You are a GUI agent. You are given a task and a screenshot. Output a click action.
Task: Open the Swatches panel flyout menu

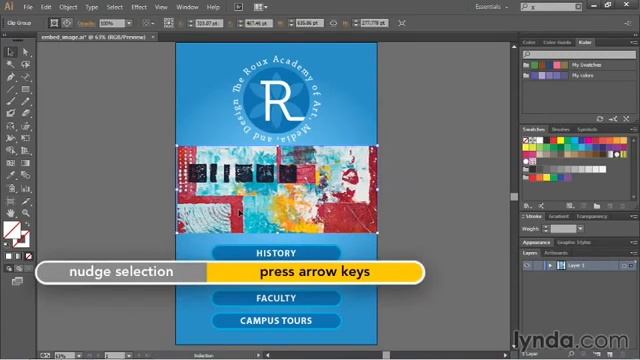(633, 129)
